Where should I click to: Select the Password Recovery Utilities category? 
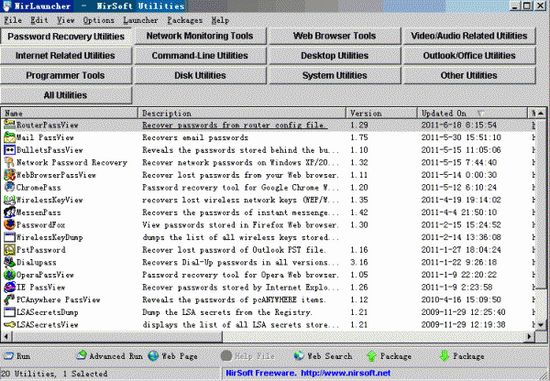coord(66,36)
